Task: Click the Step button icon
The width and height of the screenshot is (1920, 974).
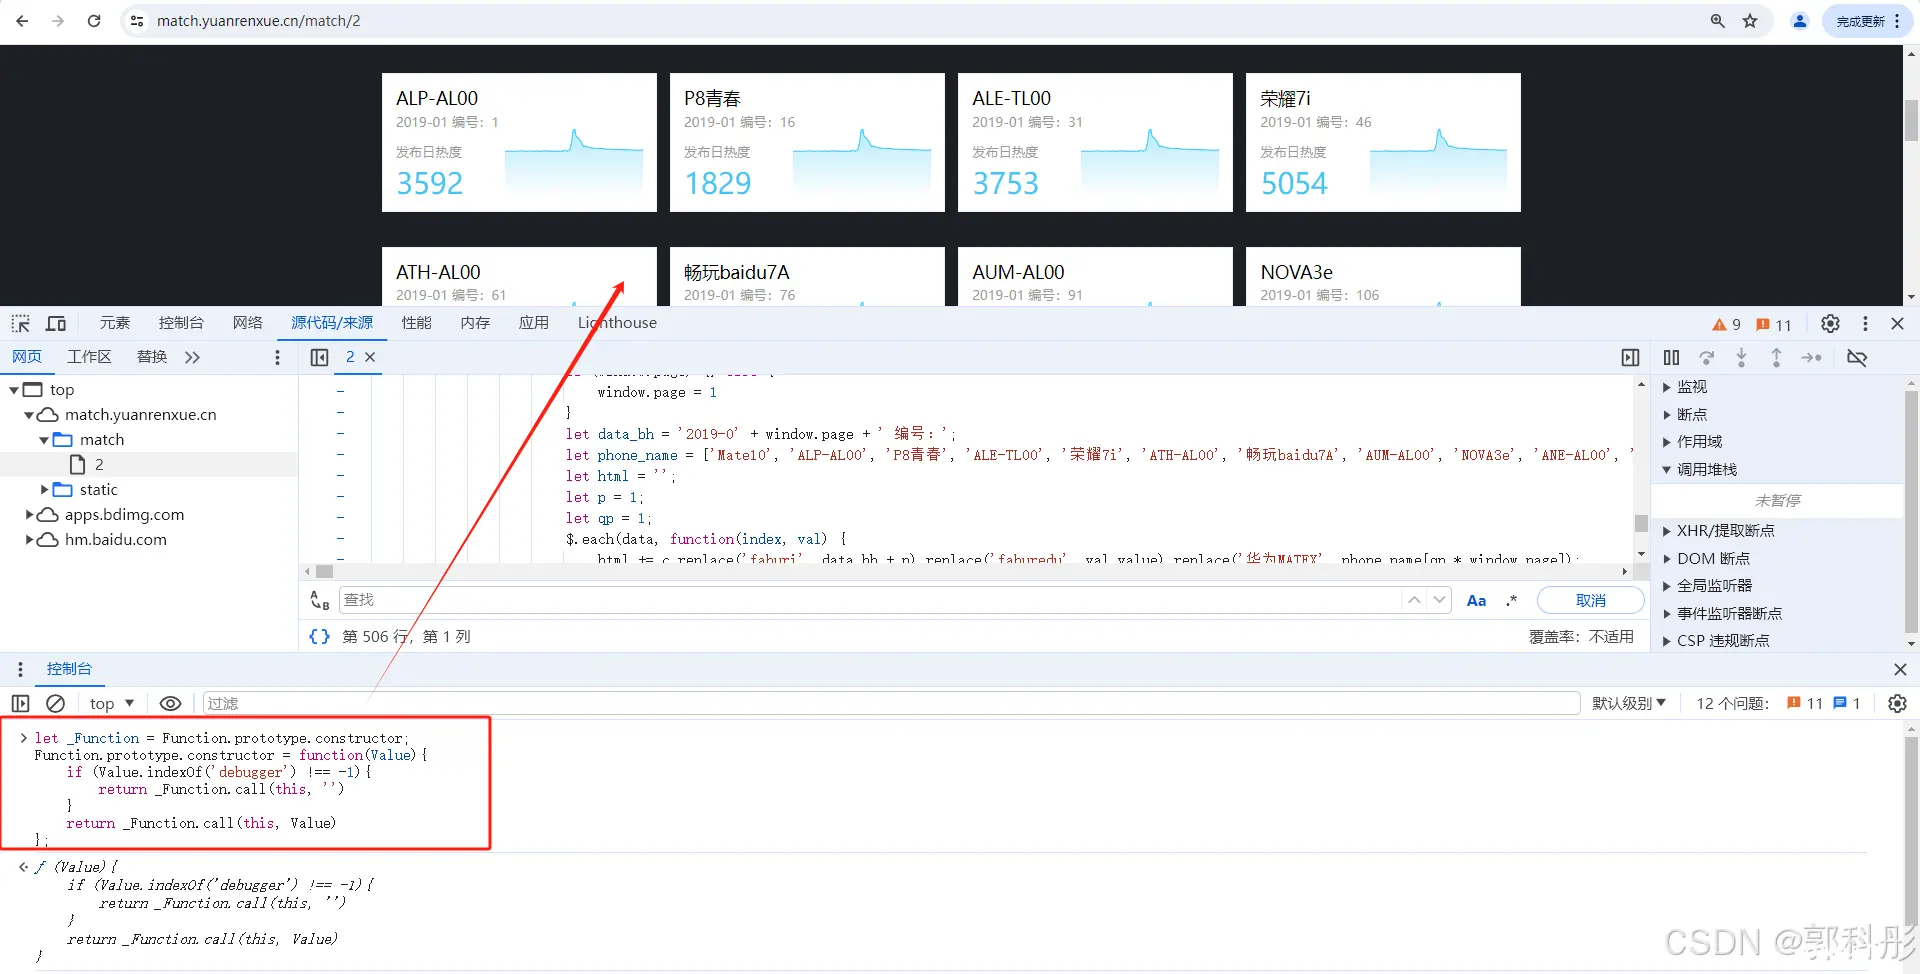Action: pos(1811,357)
